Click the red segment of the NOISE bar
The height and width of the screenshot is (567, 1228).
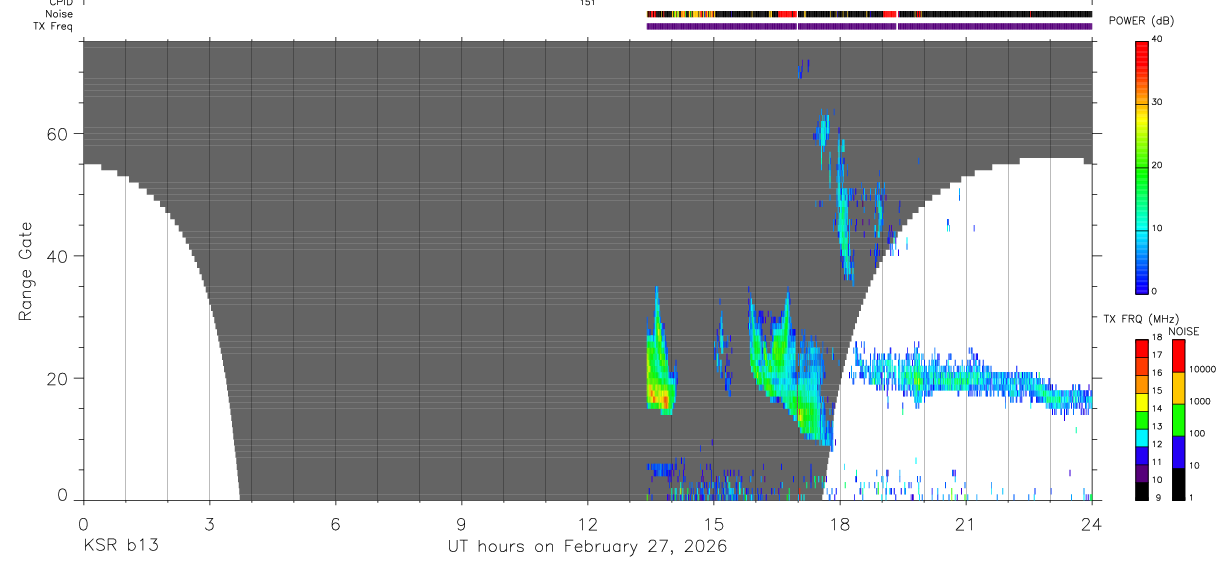pyautogui.click(x=1178, y=356)
